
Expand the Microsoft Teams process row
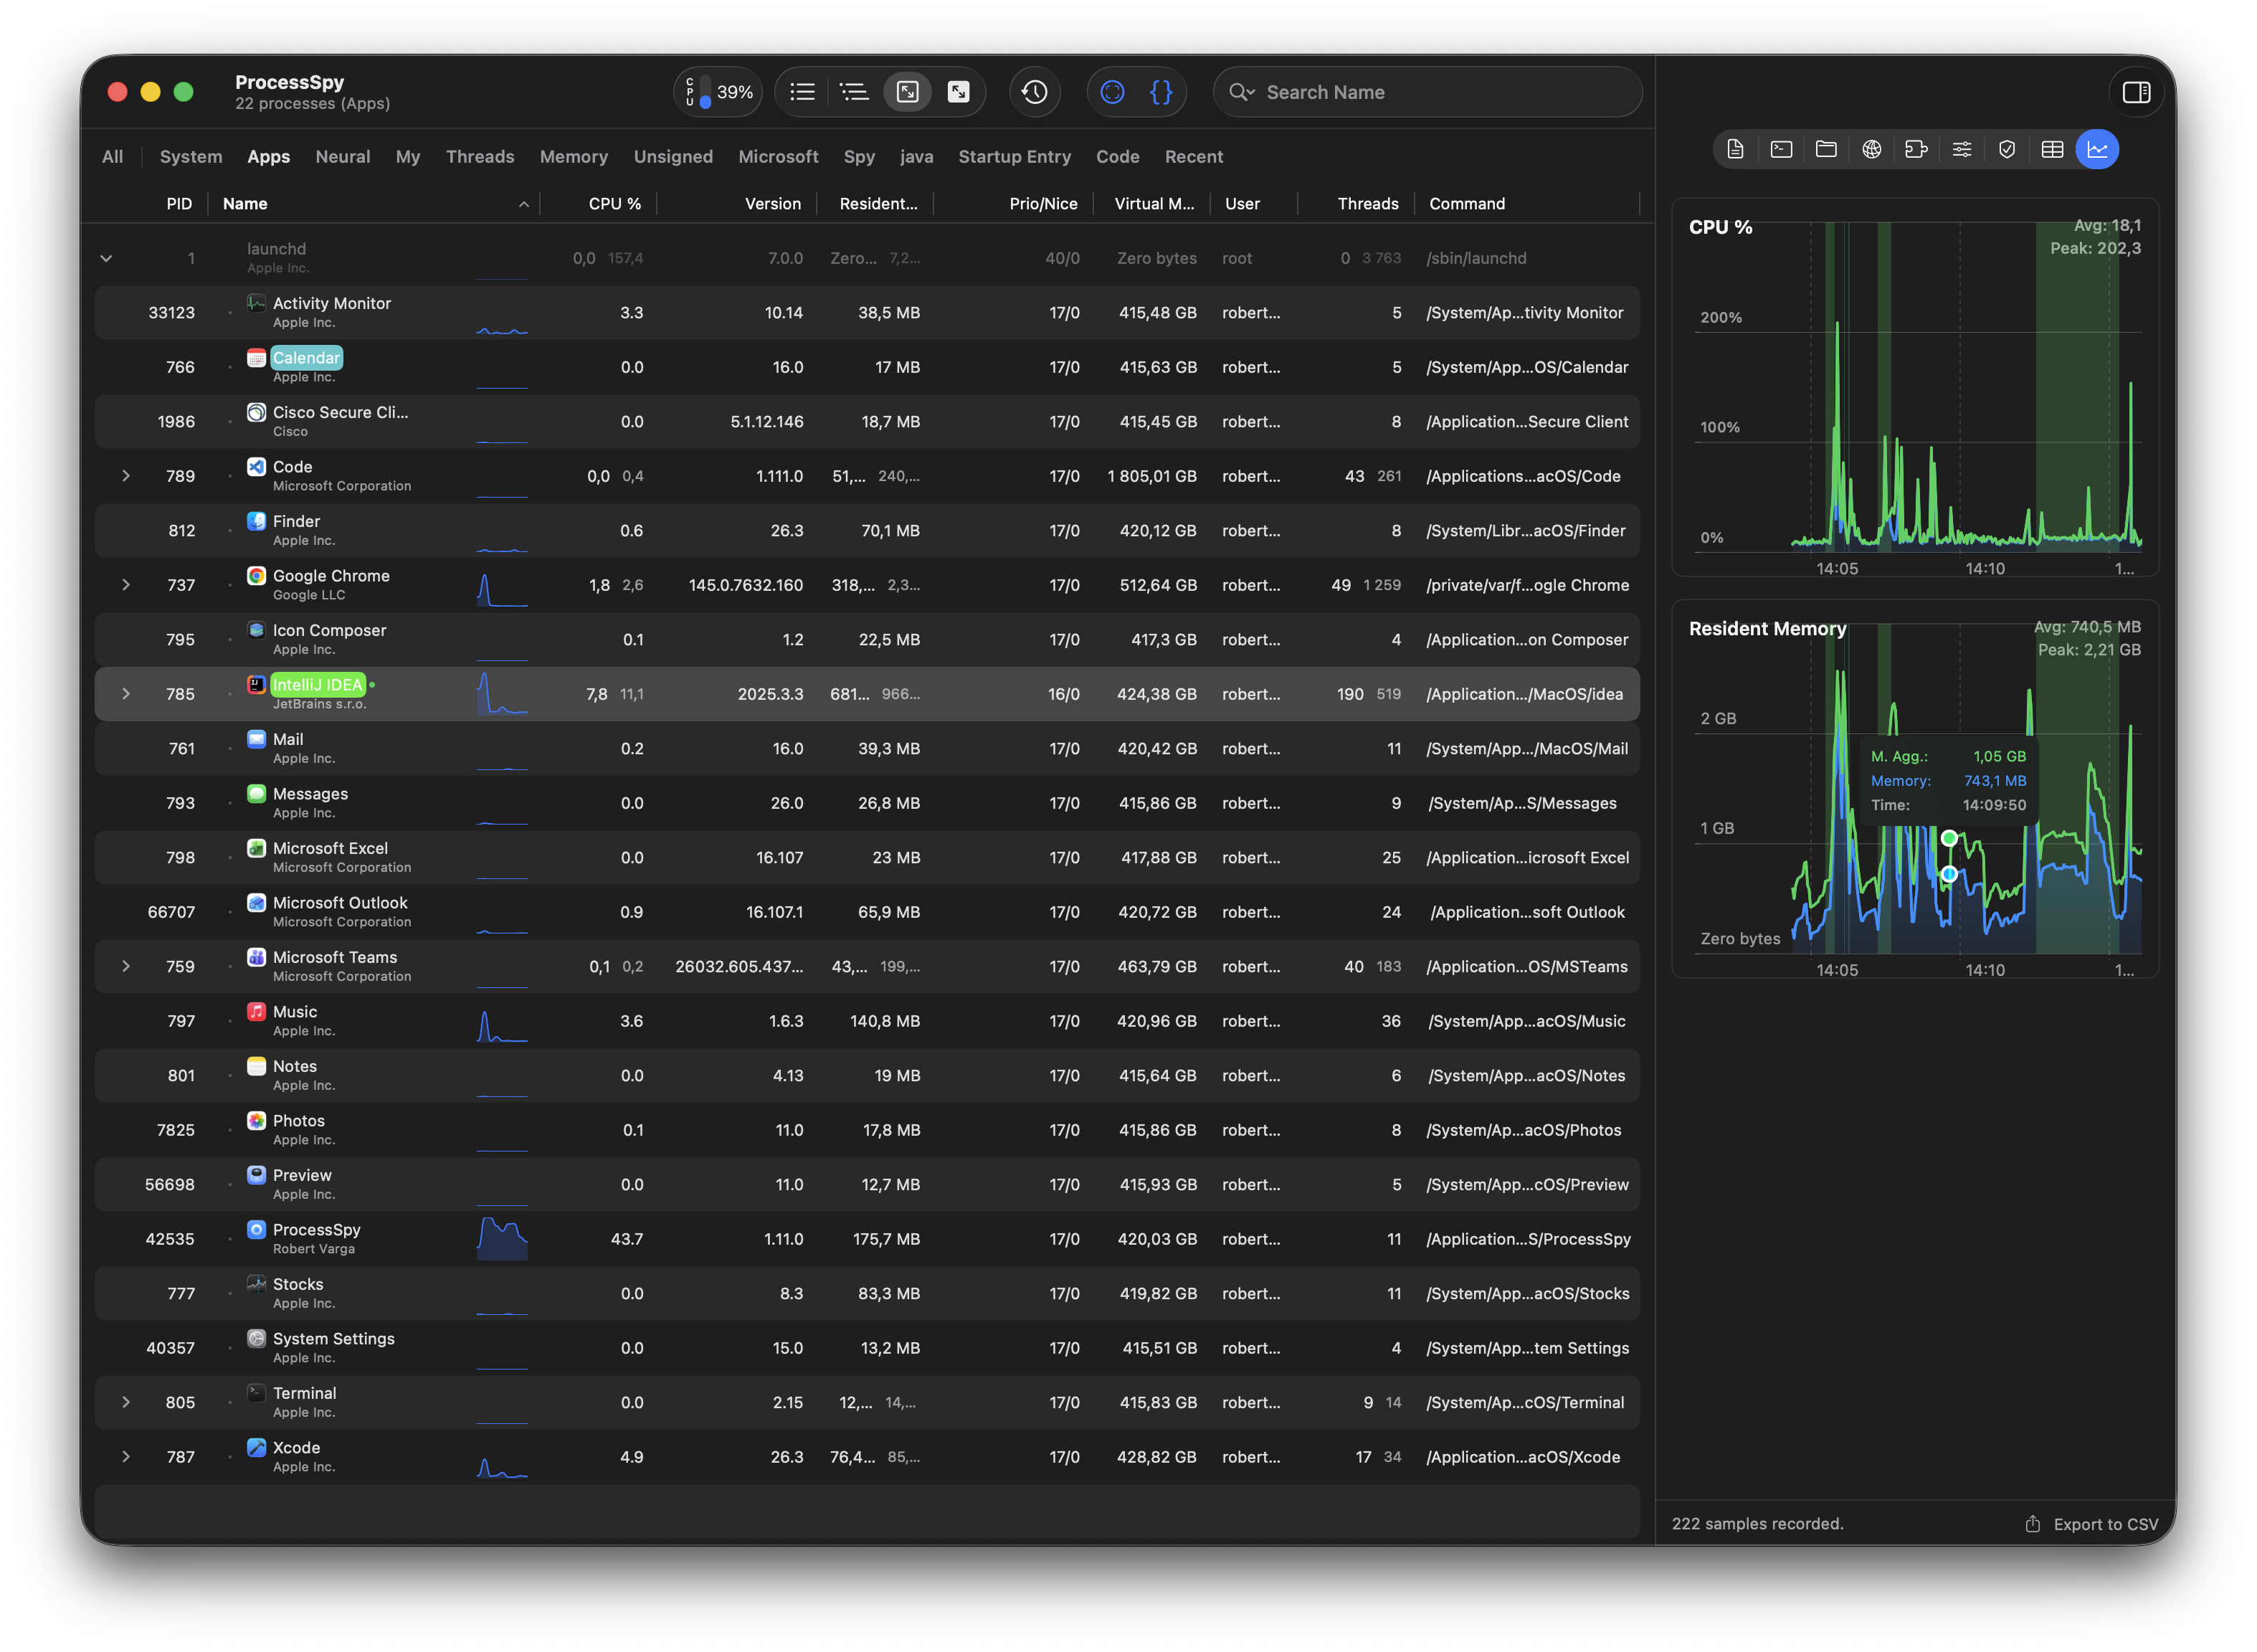pos(126,966)
